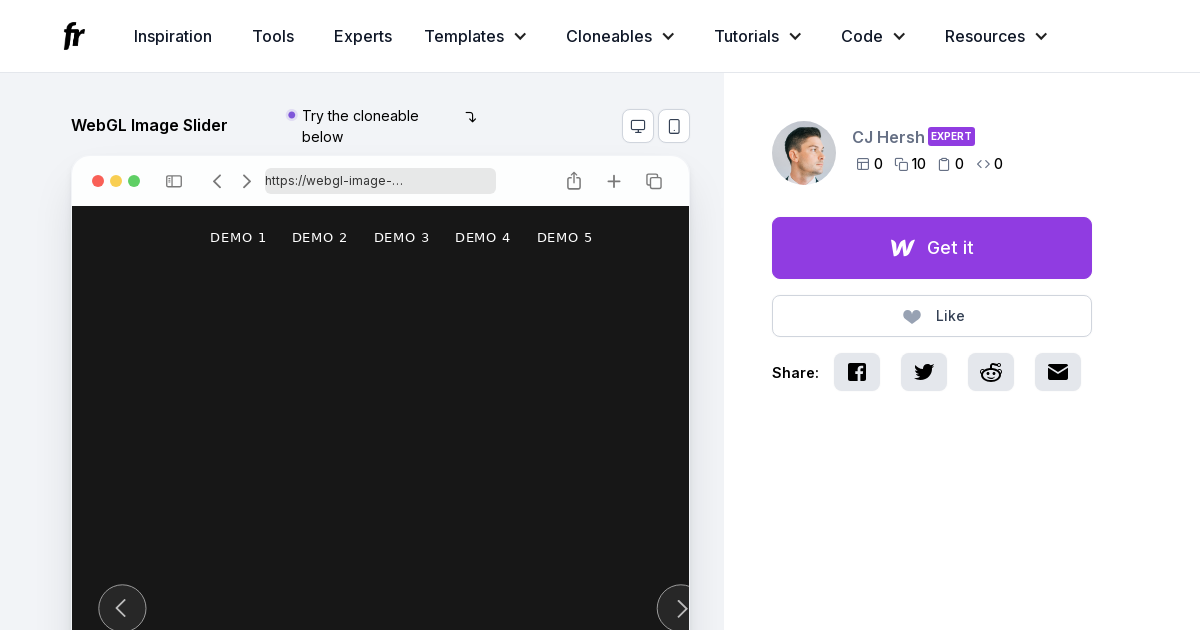The height and width of the screenshot is (630, 1200).
Task: Go forward in the mock browser
Action: tap(247, 181)
